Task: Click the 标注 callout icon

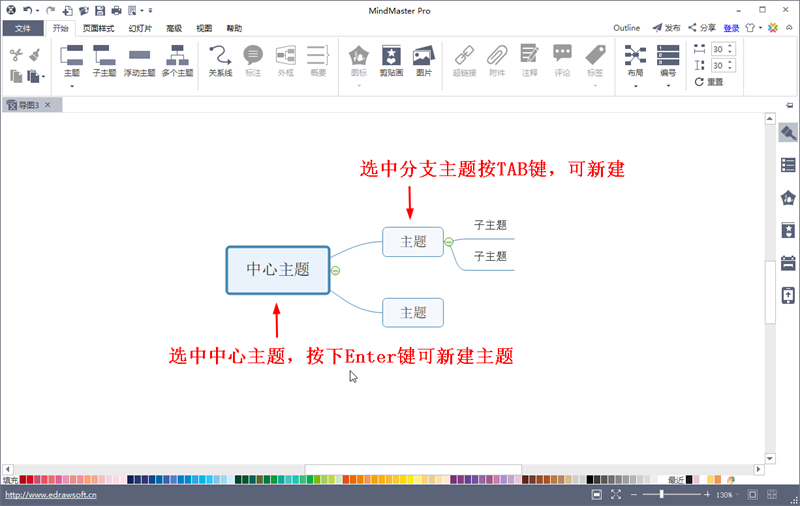Action: (x=253, y=61)
